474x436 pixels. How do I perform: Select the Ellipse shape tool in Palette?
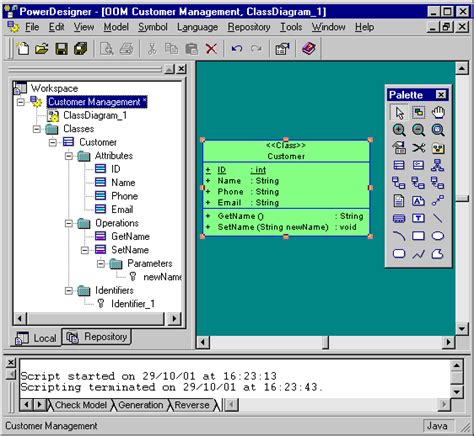pos(438,236)
